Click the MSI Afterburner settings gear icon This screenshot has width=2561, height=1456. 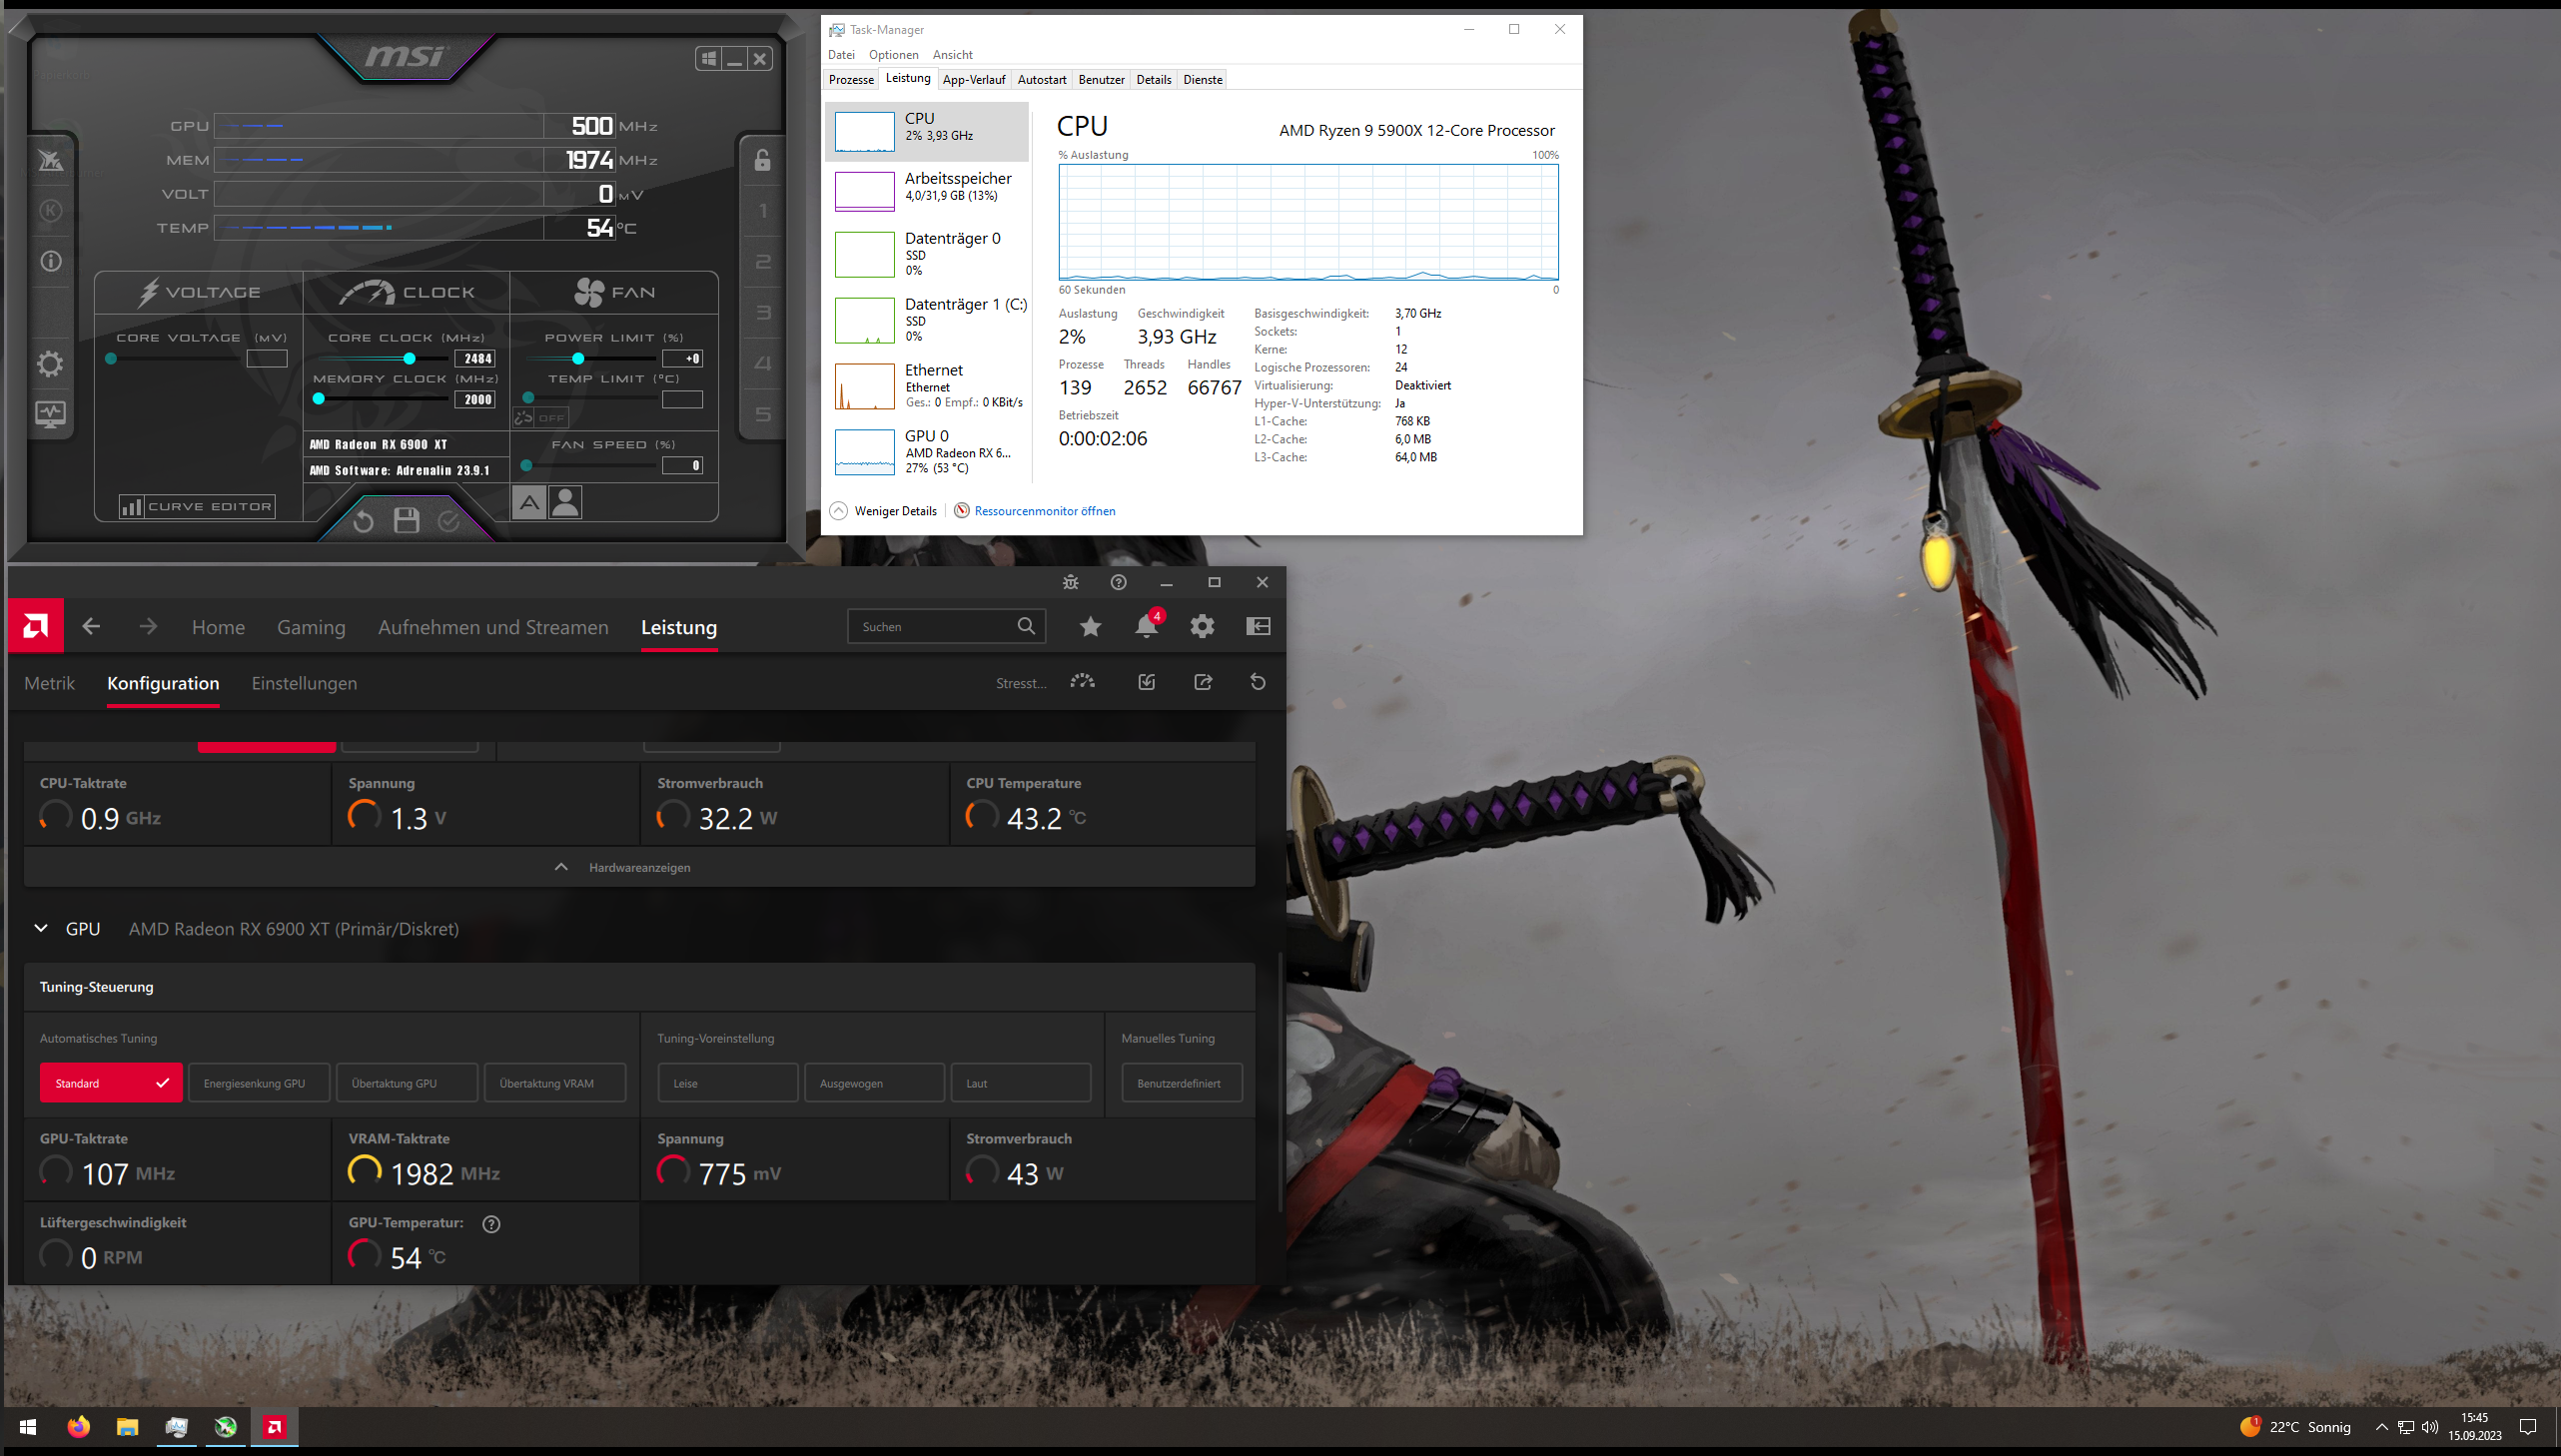tap(50, 364)
